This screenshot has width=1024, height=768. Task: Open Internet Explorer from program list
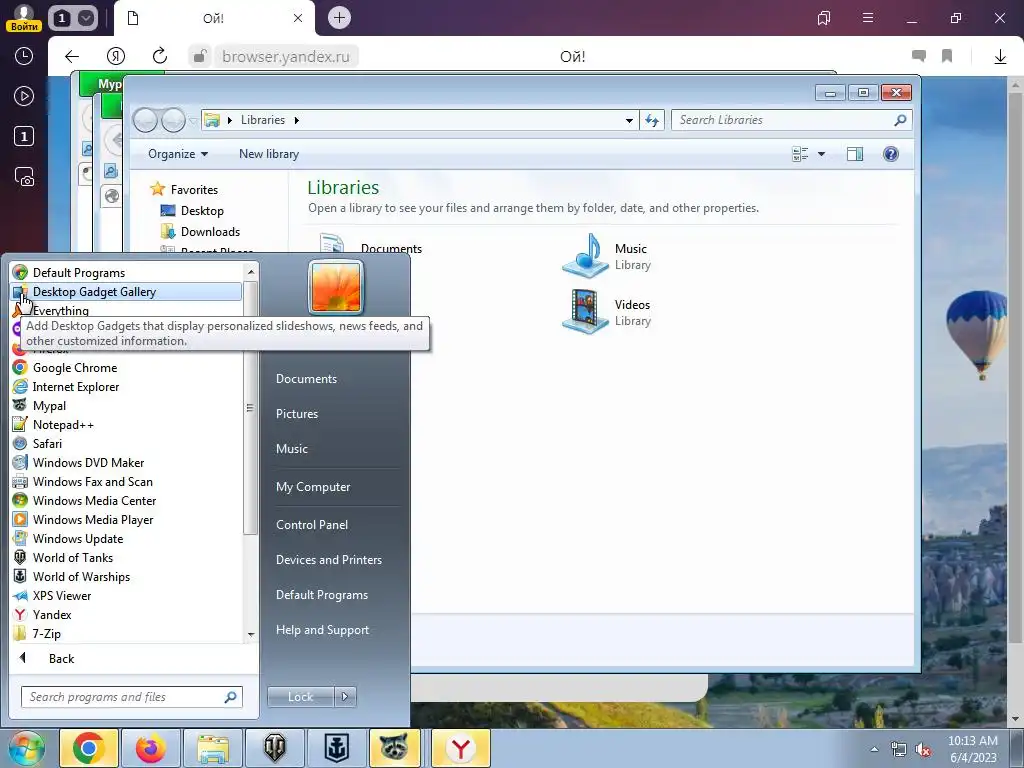127,387
